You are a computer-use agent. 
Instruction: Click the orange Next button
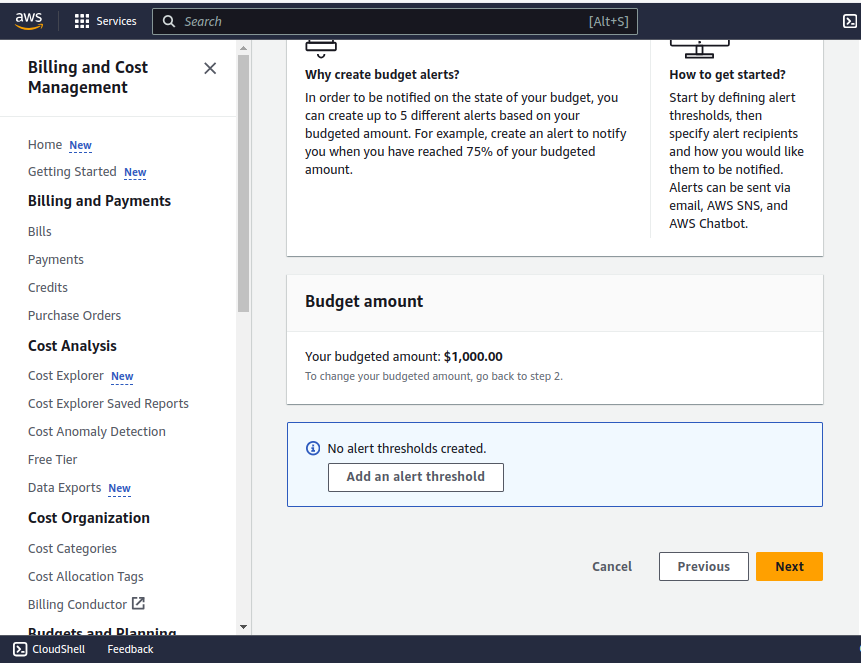788,566
